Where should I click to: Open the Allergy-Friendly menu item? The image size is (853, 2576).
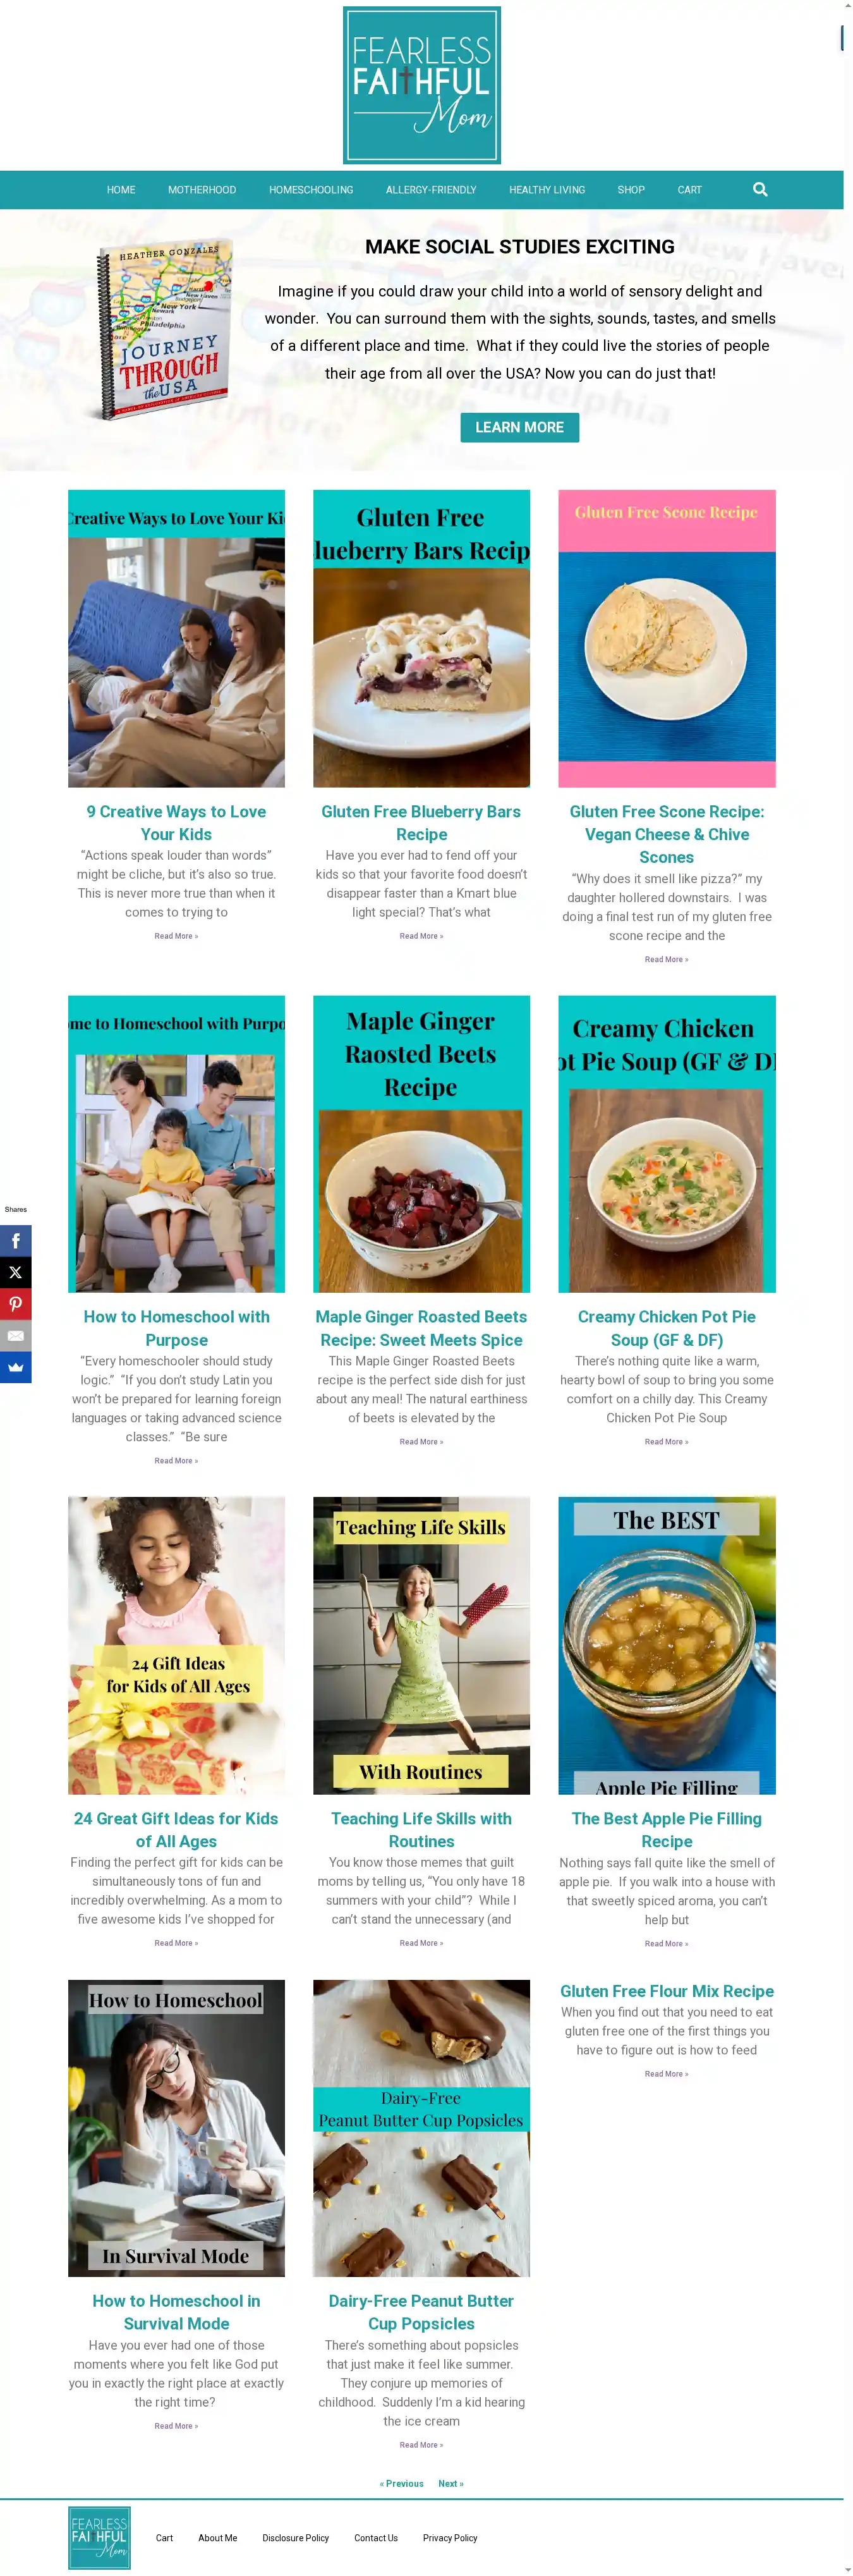pyautogui.click(x=431, y=190)
